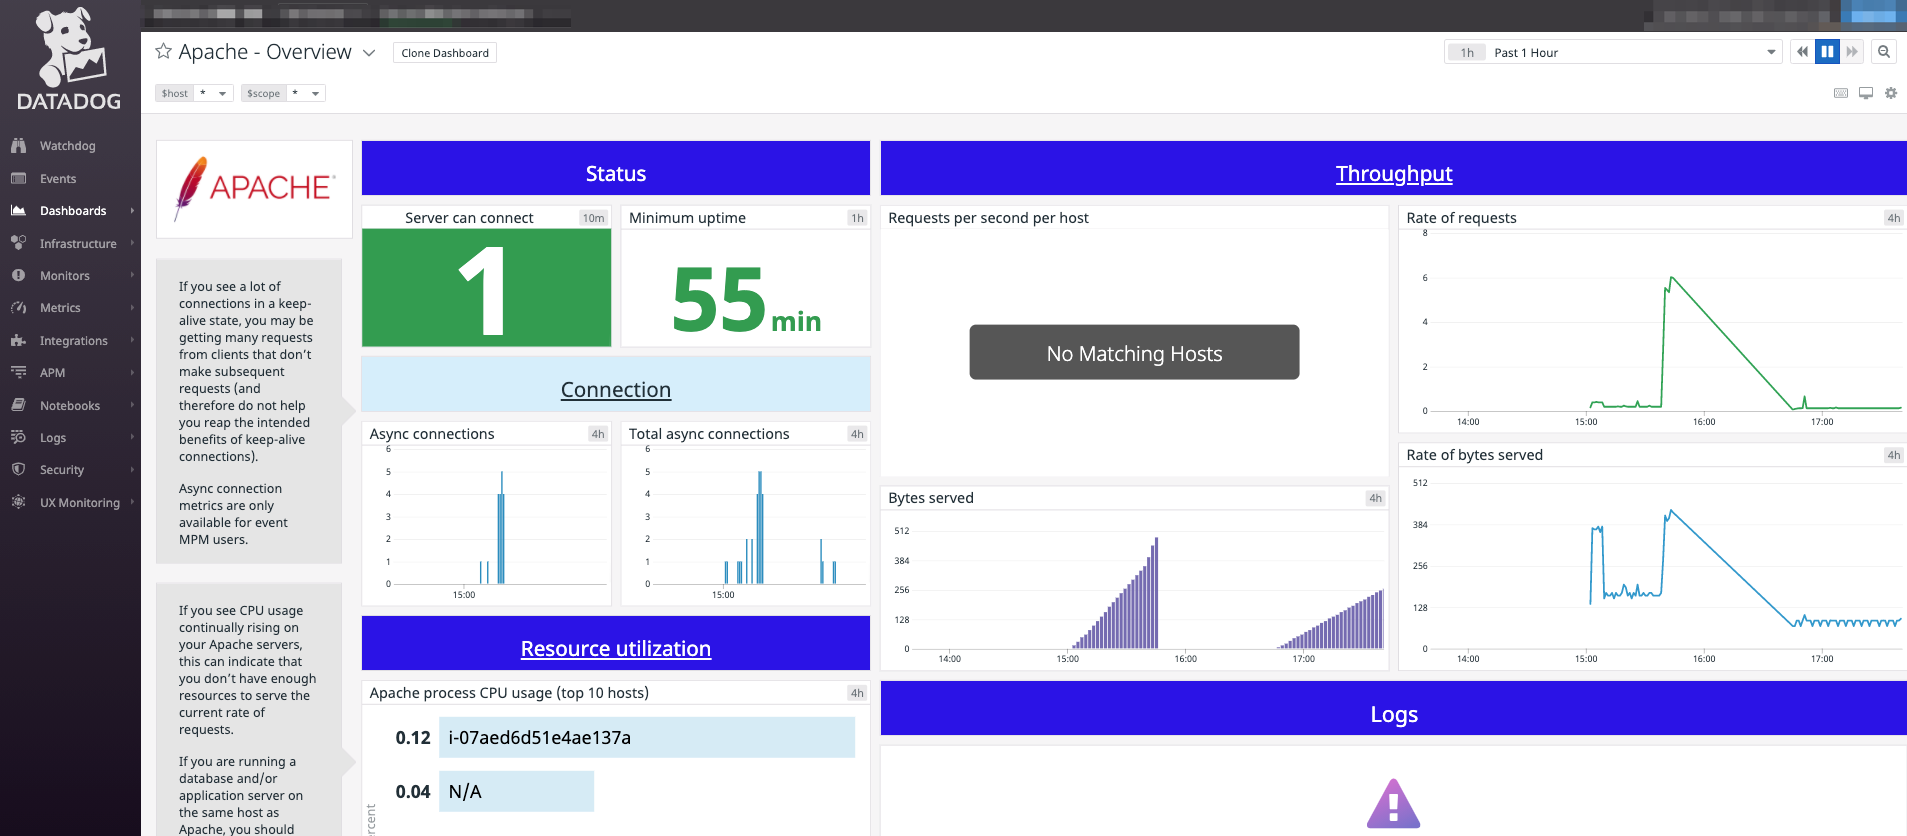The width and height of the screenshot is (1907, 836).
Task: Follow the Resource utilization header link
Action: (x=615, y=649)
